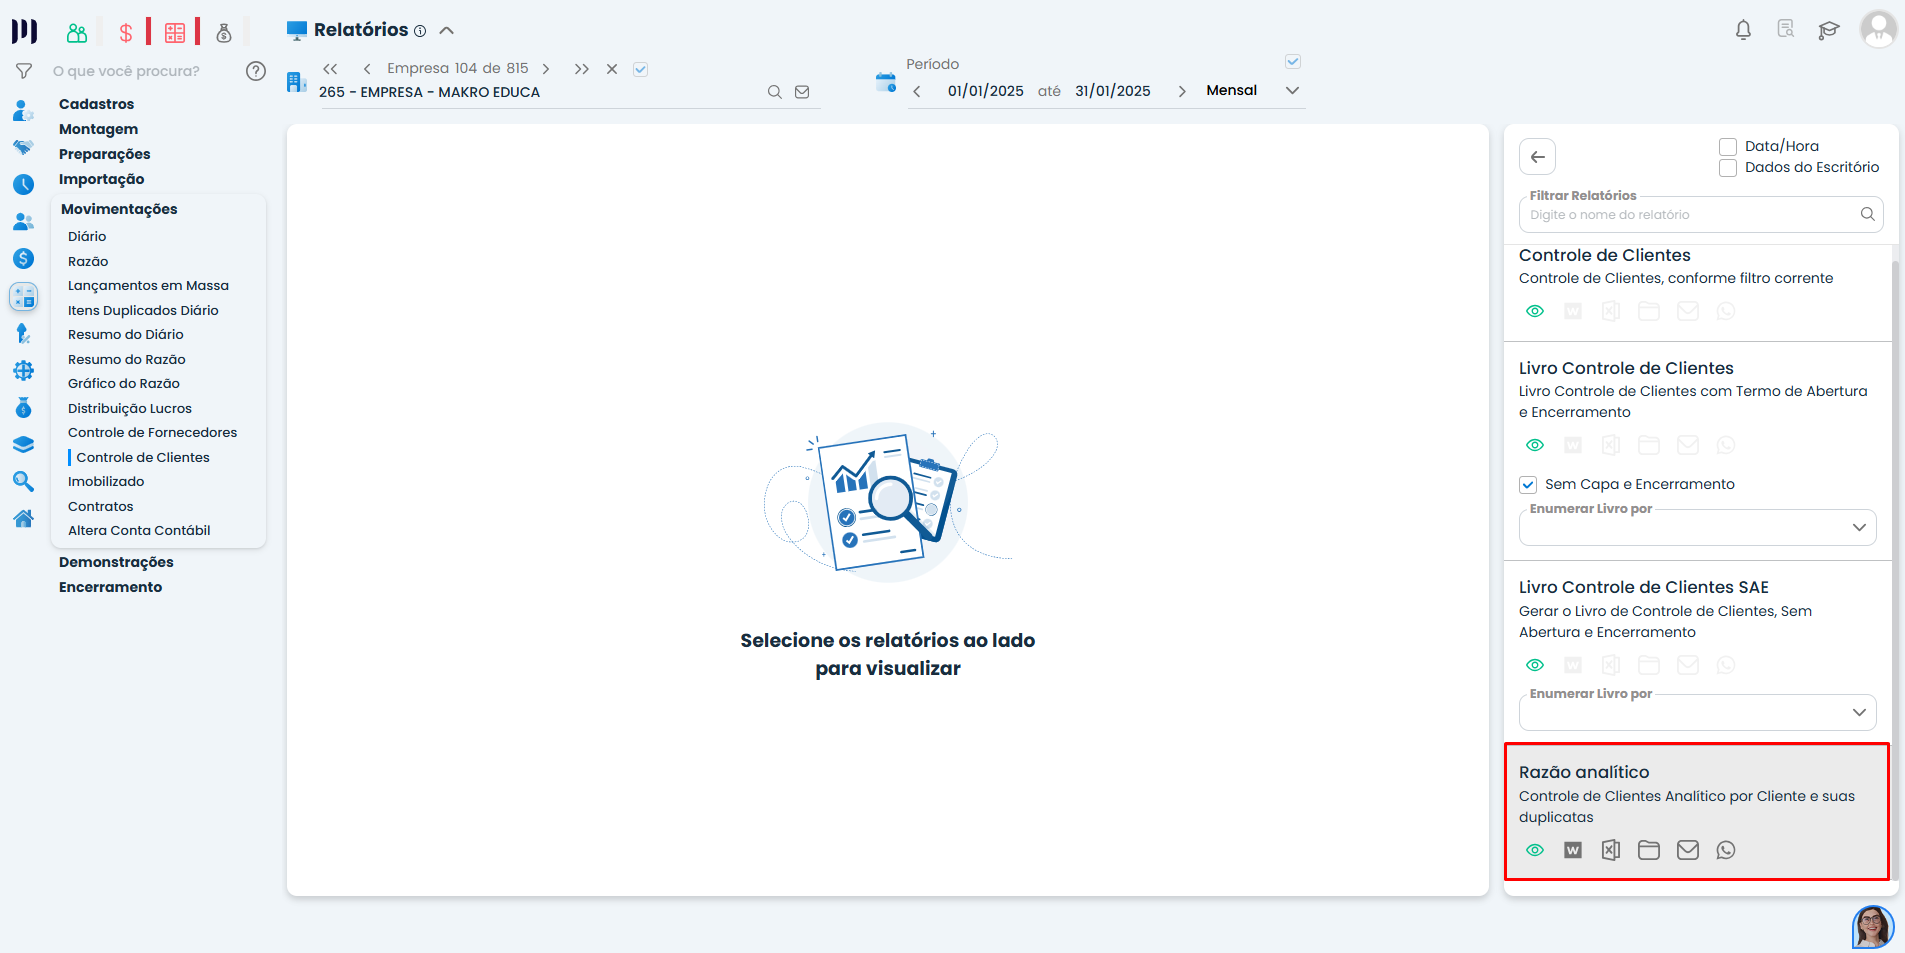Open the red calculator grid module icon
This screenshot has width=1905, height=953.
coord(175,33)
